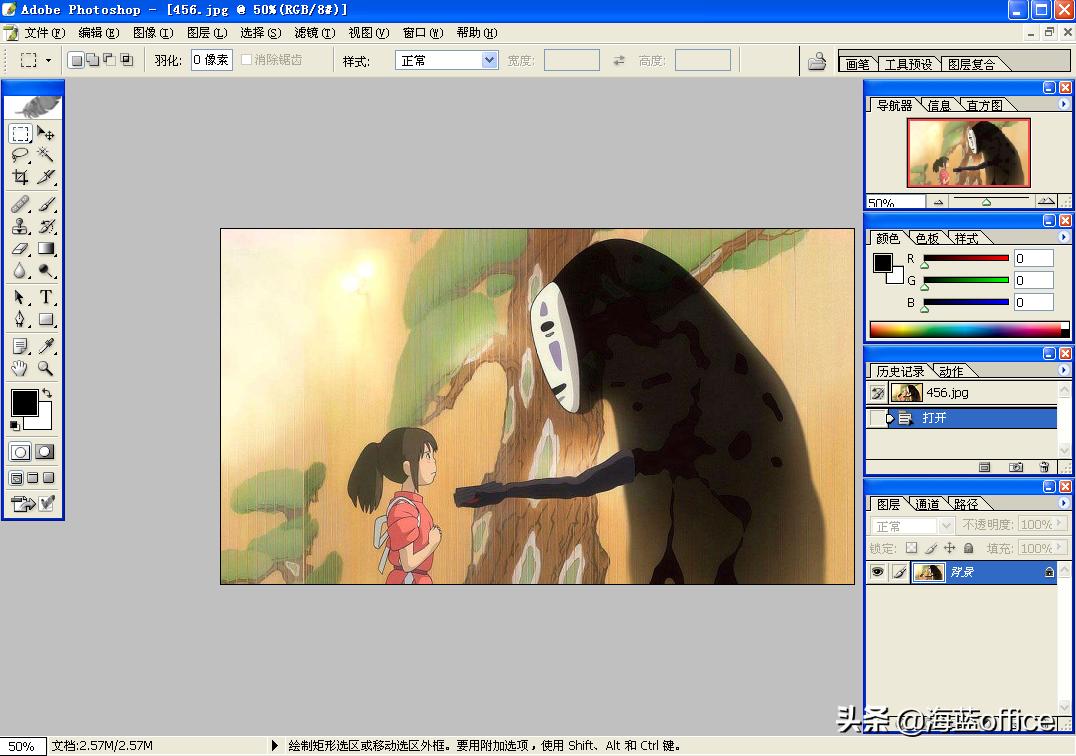Select the Type tool
The height and width of the screenshot is (756, 1076).
[x=47, y=297]
